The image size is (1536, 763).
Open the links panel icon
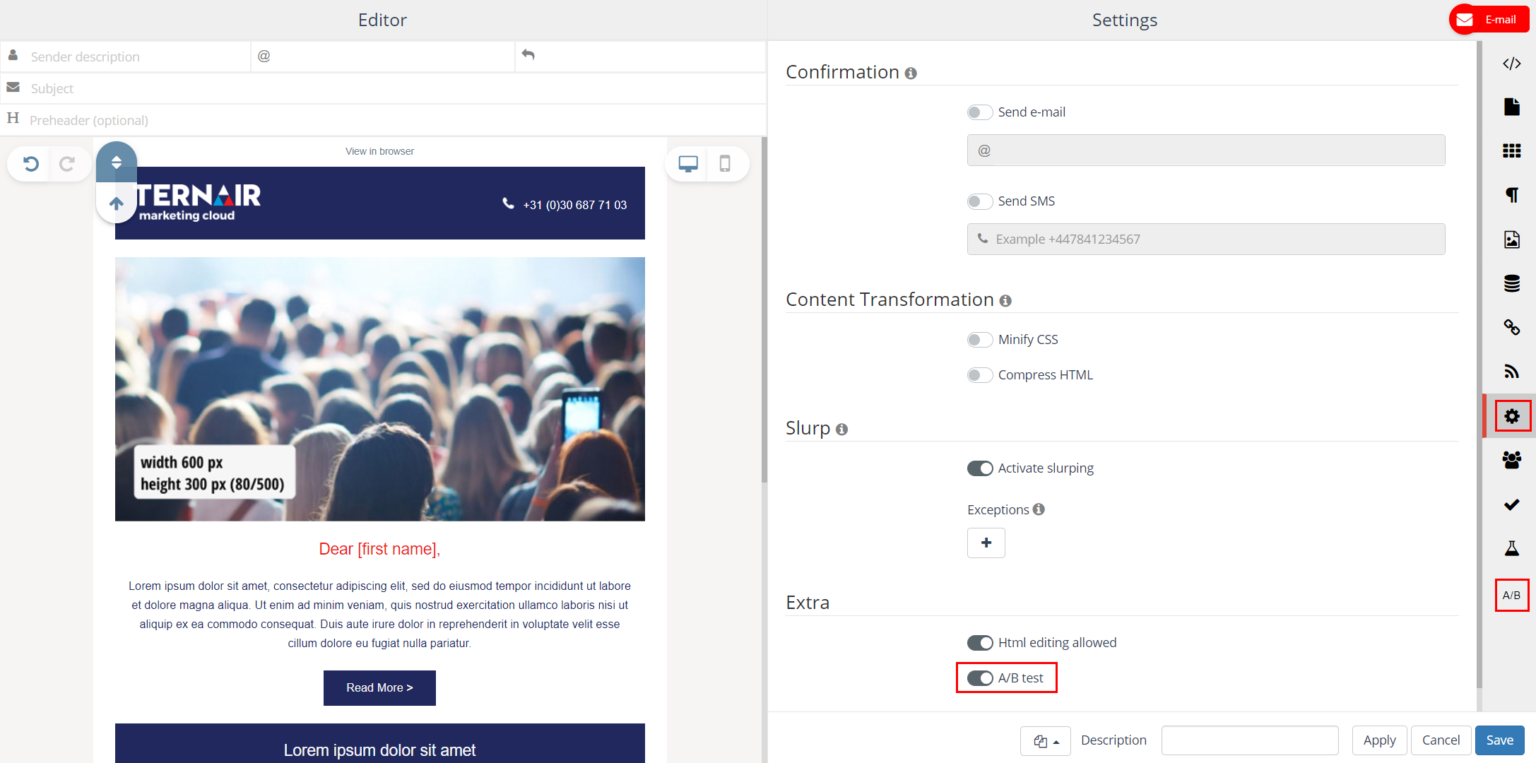1511,327
